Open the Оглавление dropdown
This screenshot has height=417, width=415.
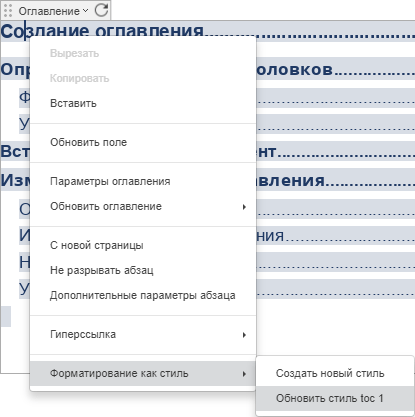[x=53, y=11]
